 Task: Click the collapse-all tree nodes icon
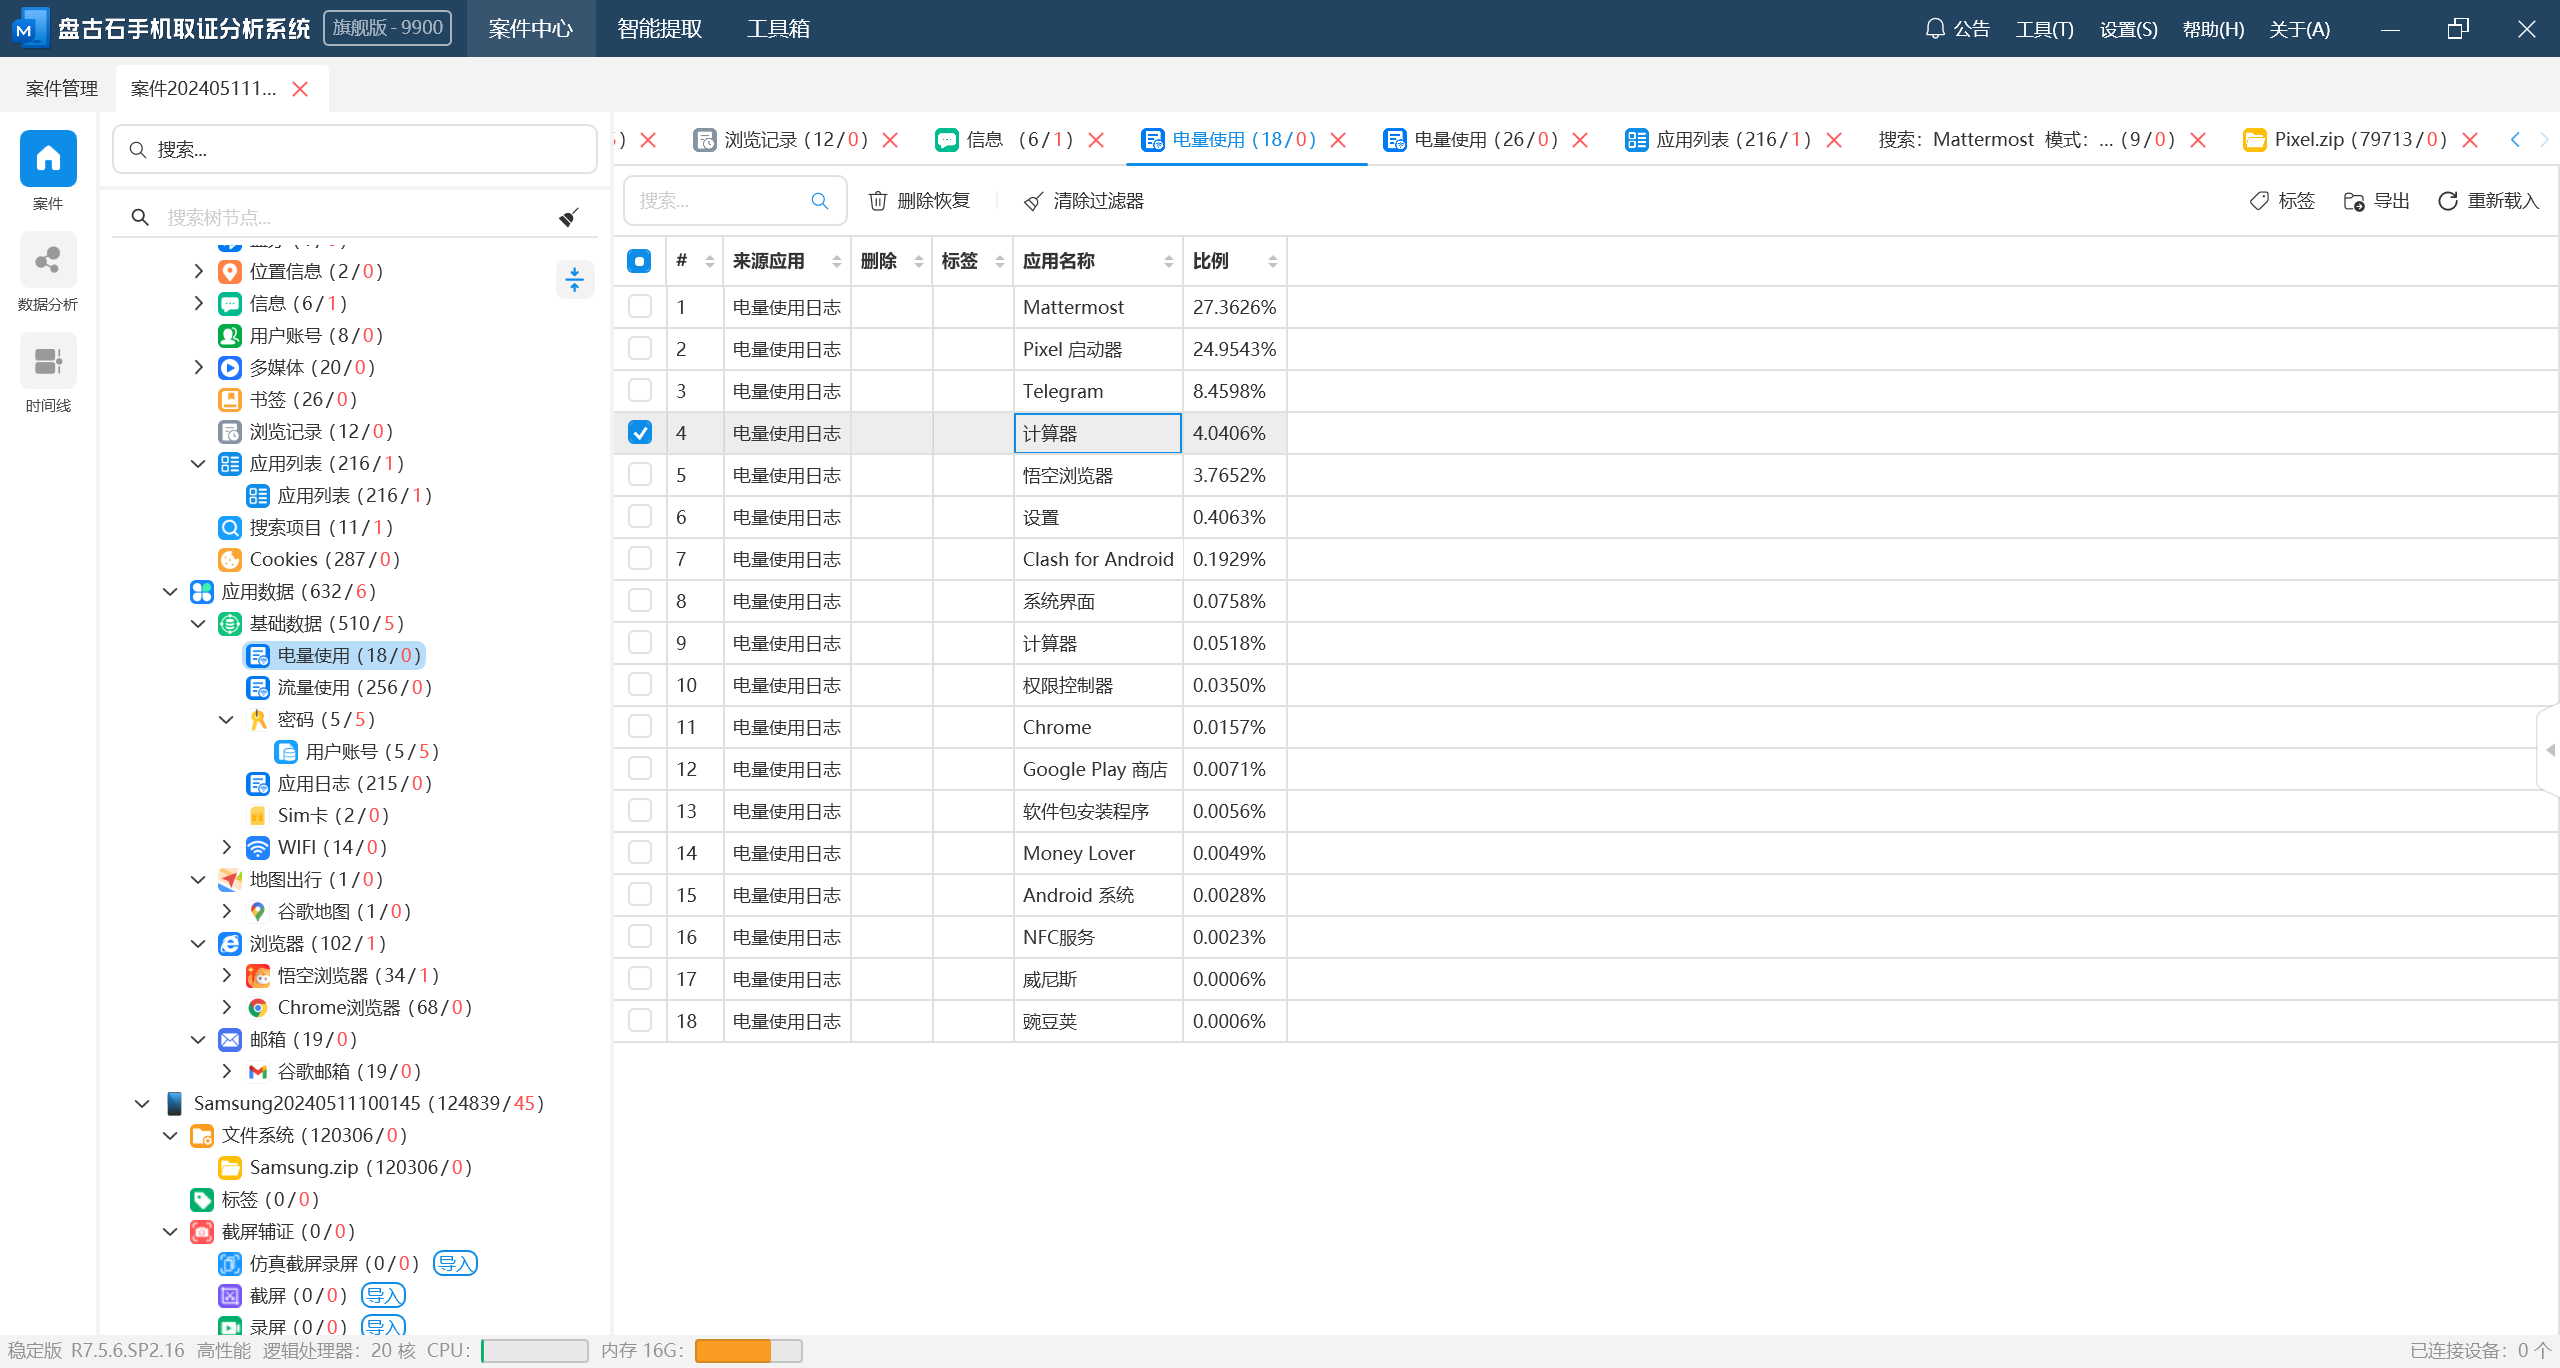click(x=574, y=280)
